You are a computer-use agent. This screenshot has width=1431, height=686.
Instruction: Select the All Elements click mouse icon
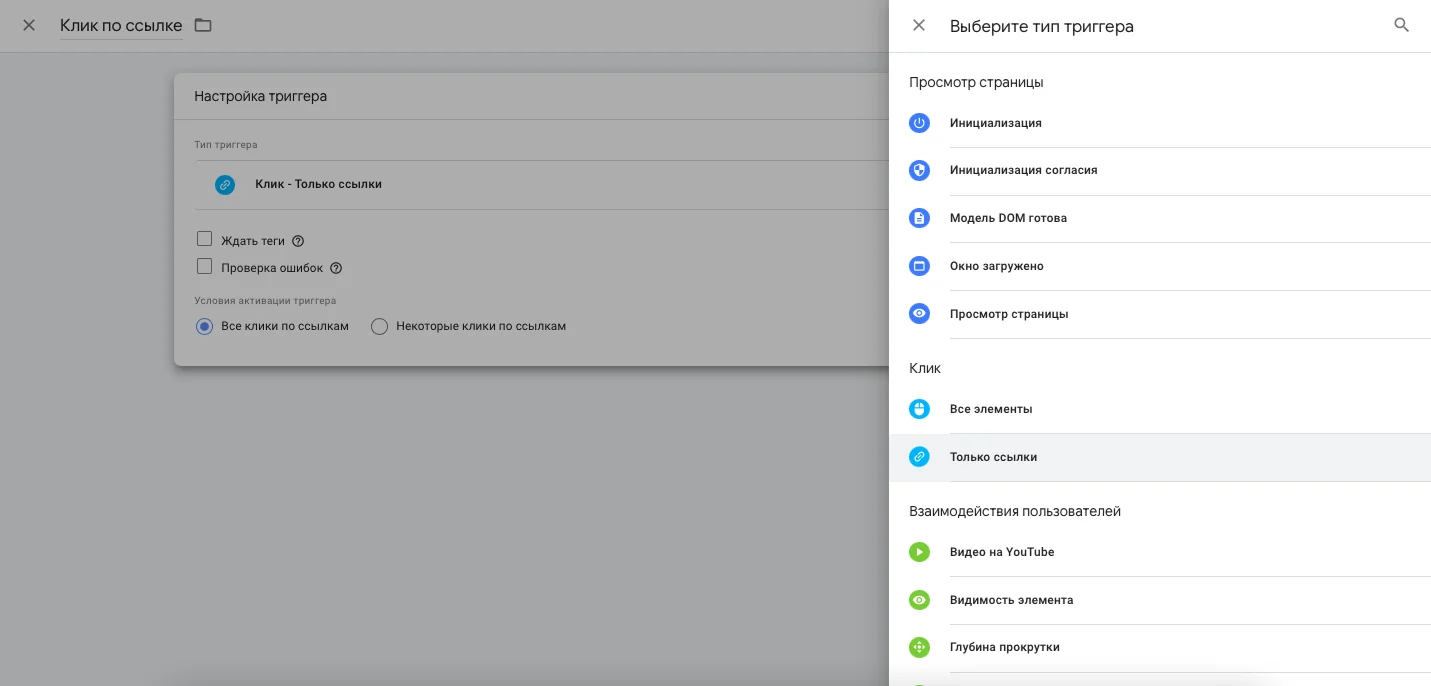click(x=919, y=409)
